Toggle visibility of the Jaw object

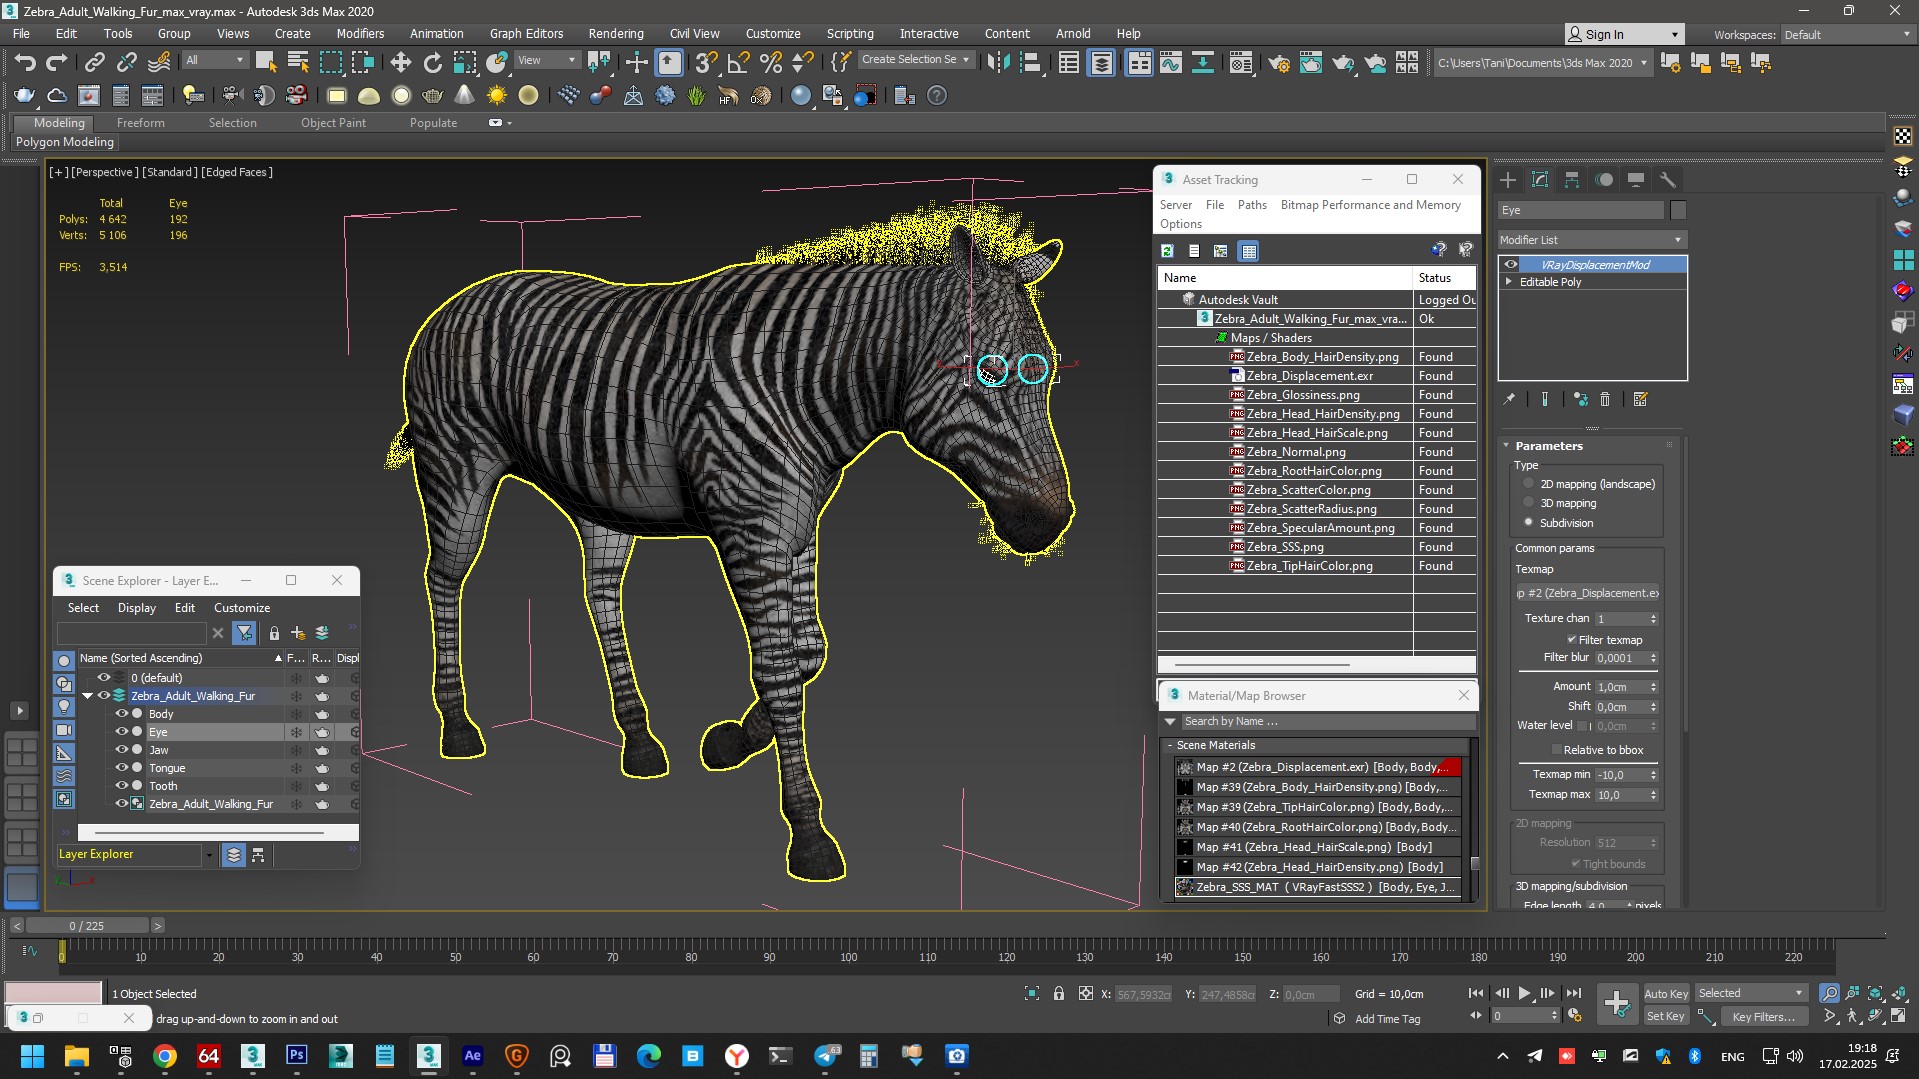tap(122, 750)
